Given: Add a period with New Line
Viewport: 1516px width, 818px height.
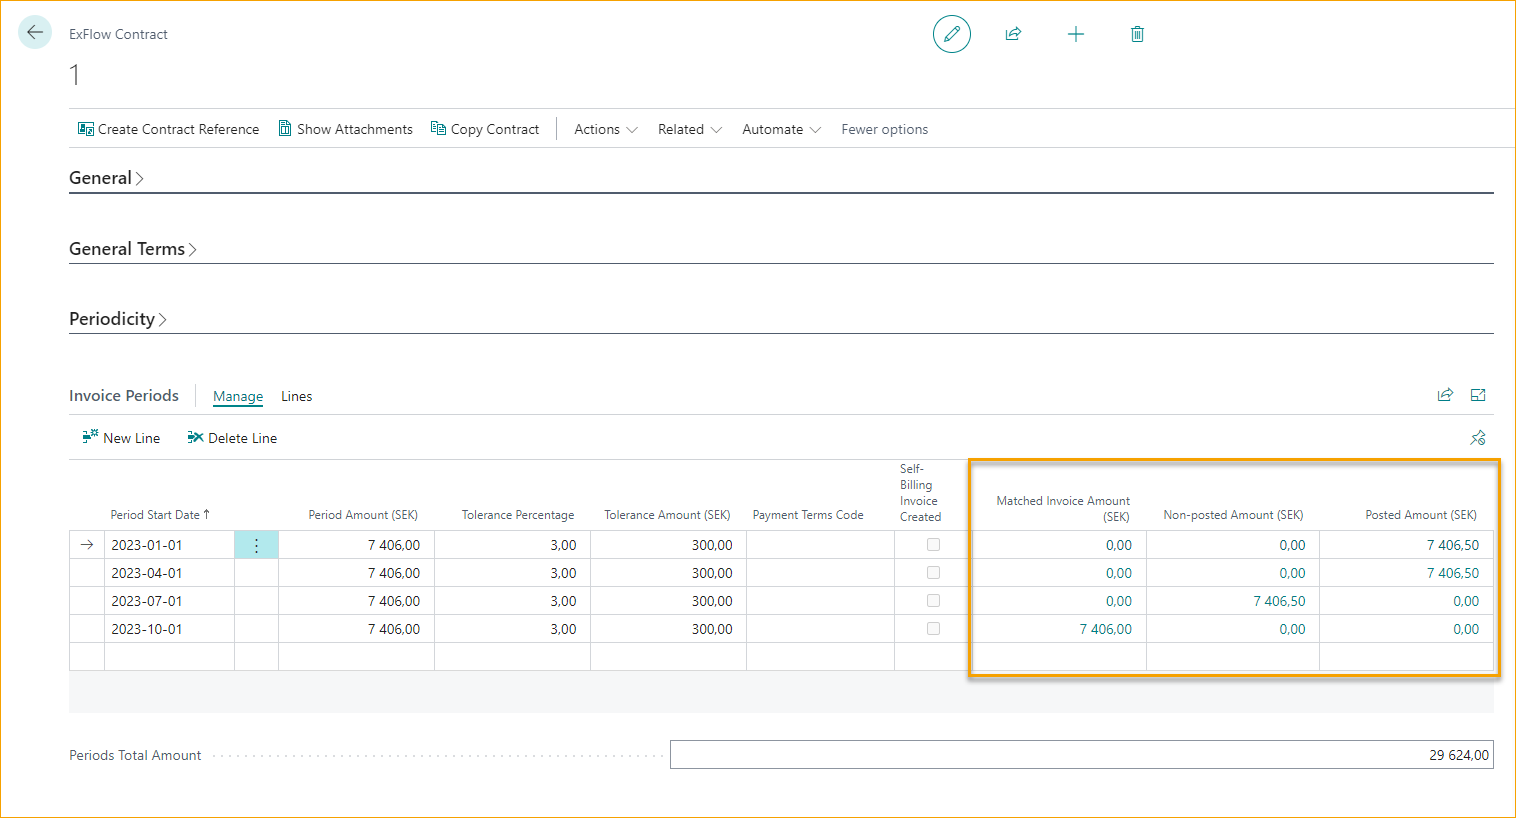Looking at the screenshot, I should click(x=121, y=437).
